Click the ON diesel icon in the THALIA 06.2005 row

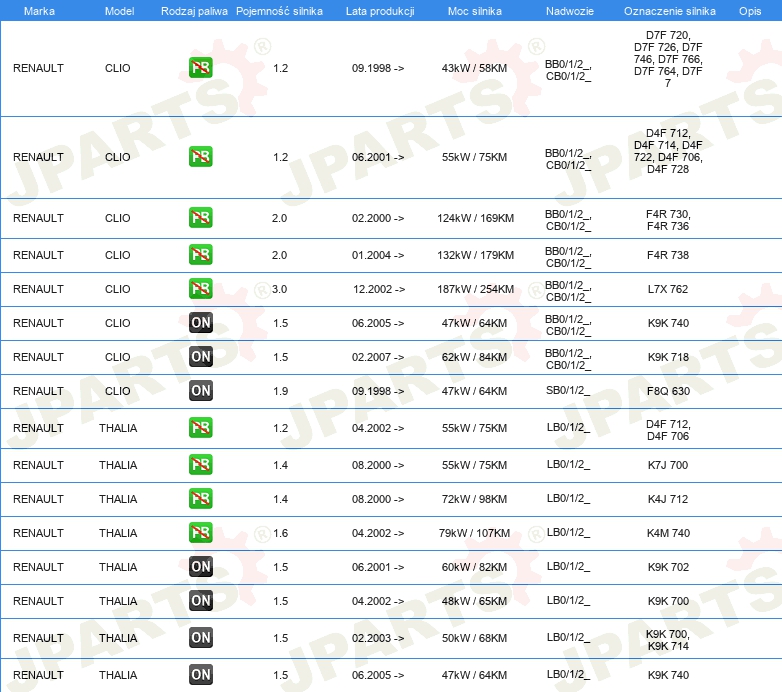tap(200, 674)
